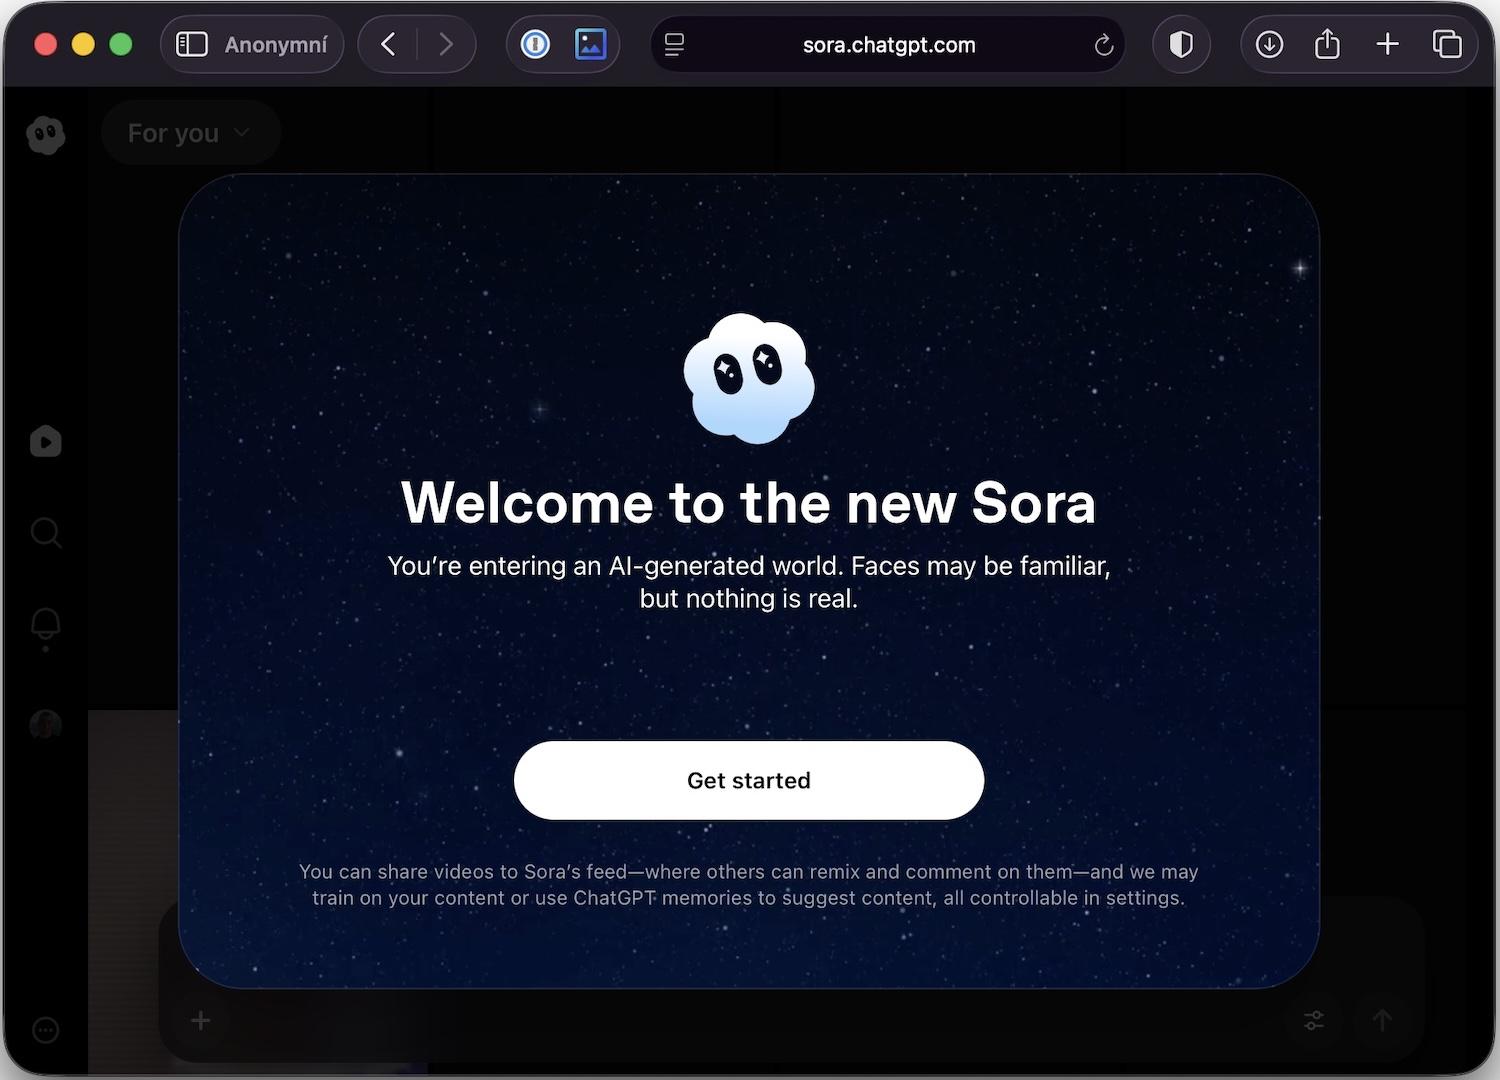
Task: Toggle the Safari sidebar panel
Action: (x=192, y=45)
